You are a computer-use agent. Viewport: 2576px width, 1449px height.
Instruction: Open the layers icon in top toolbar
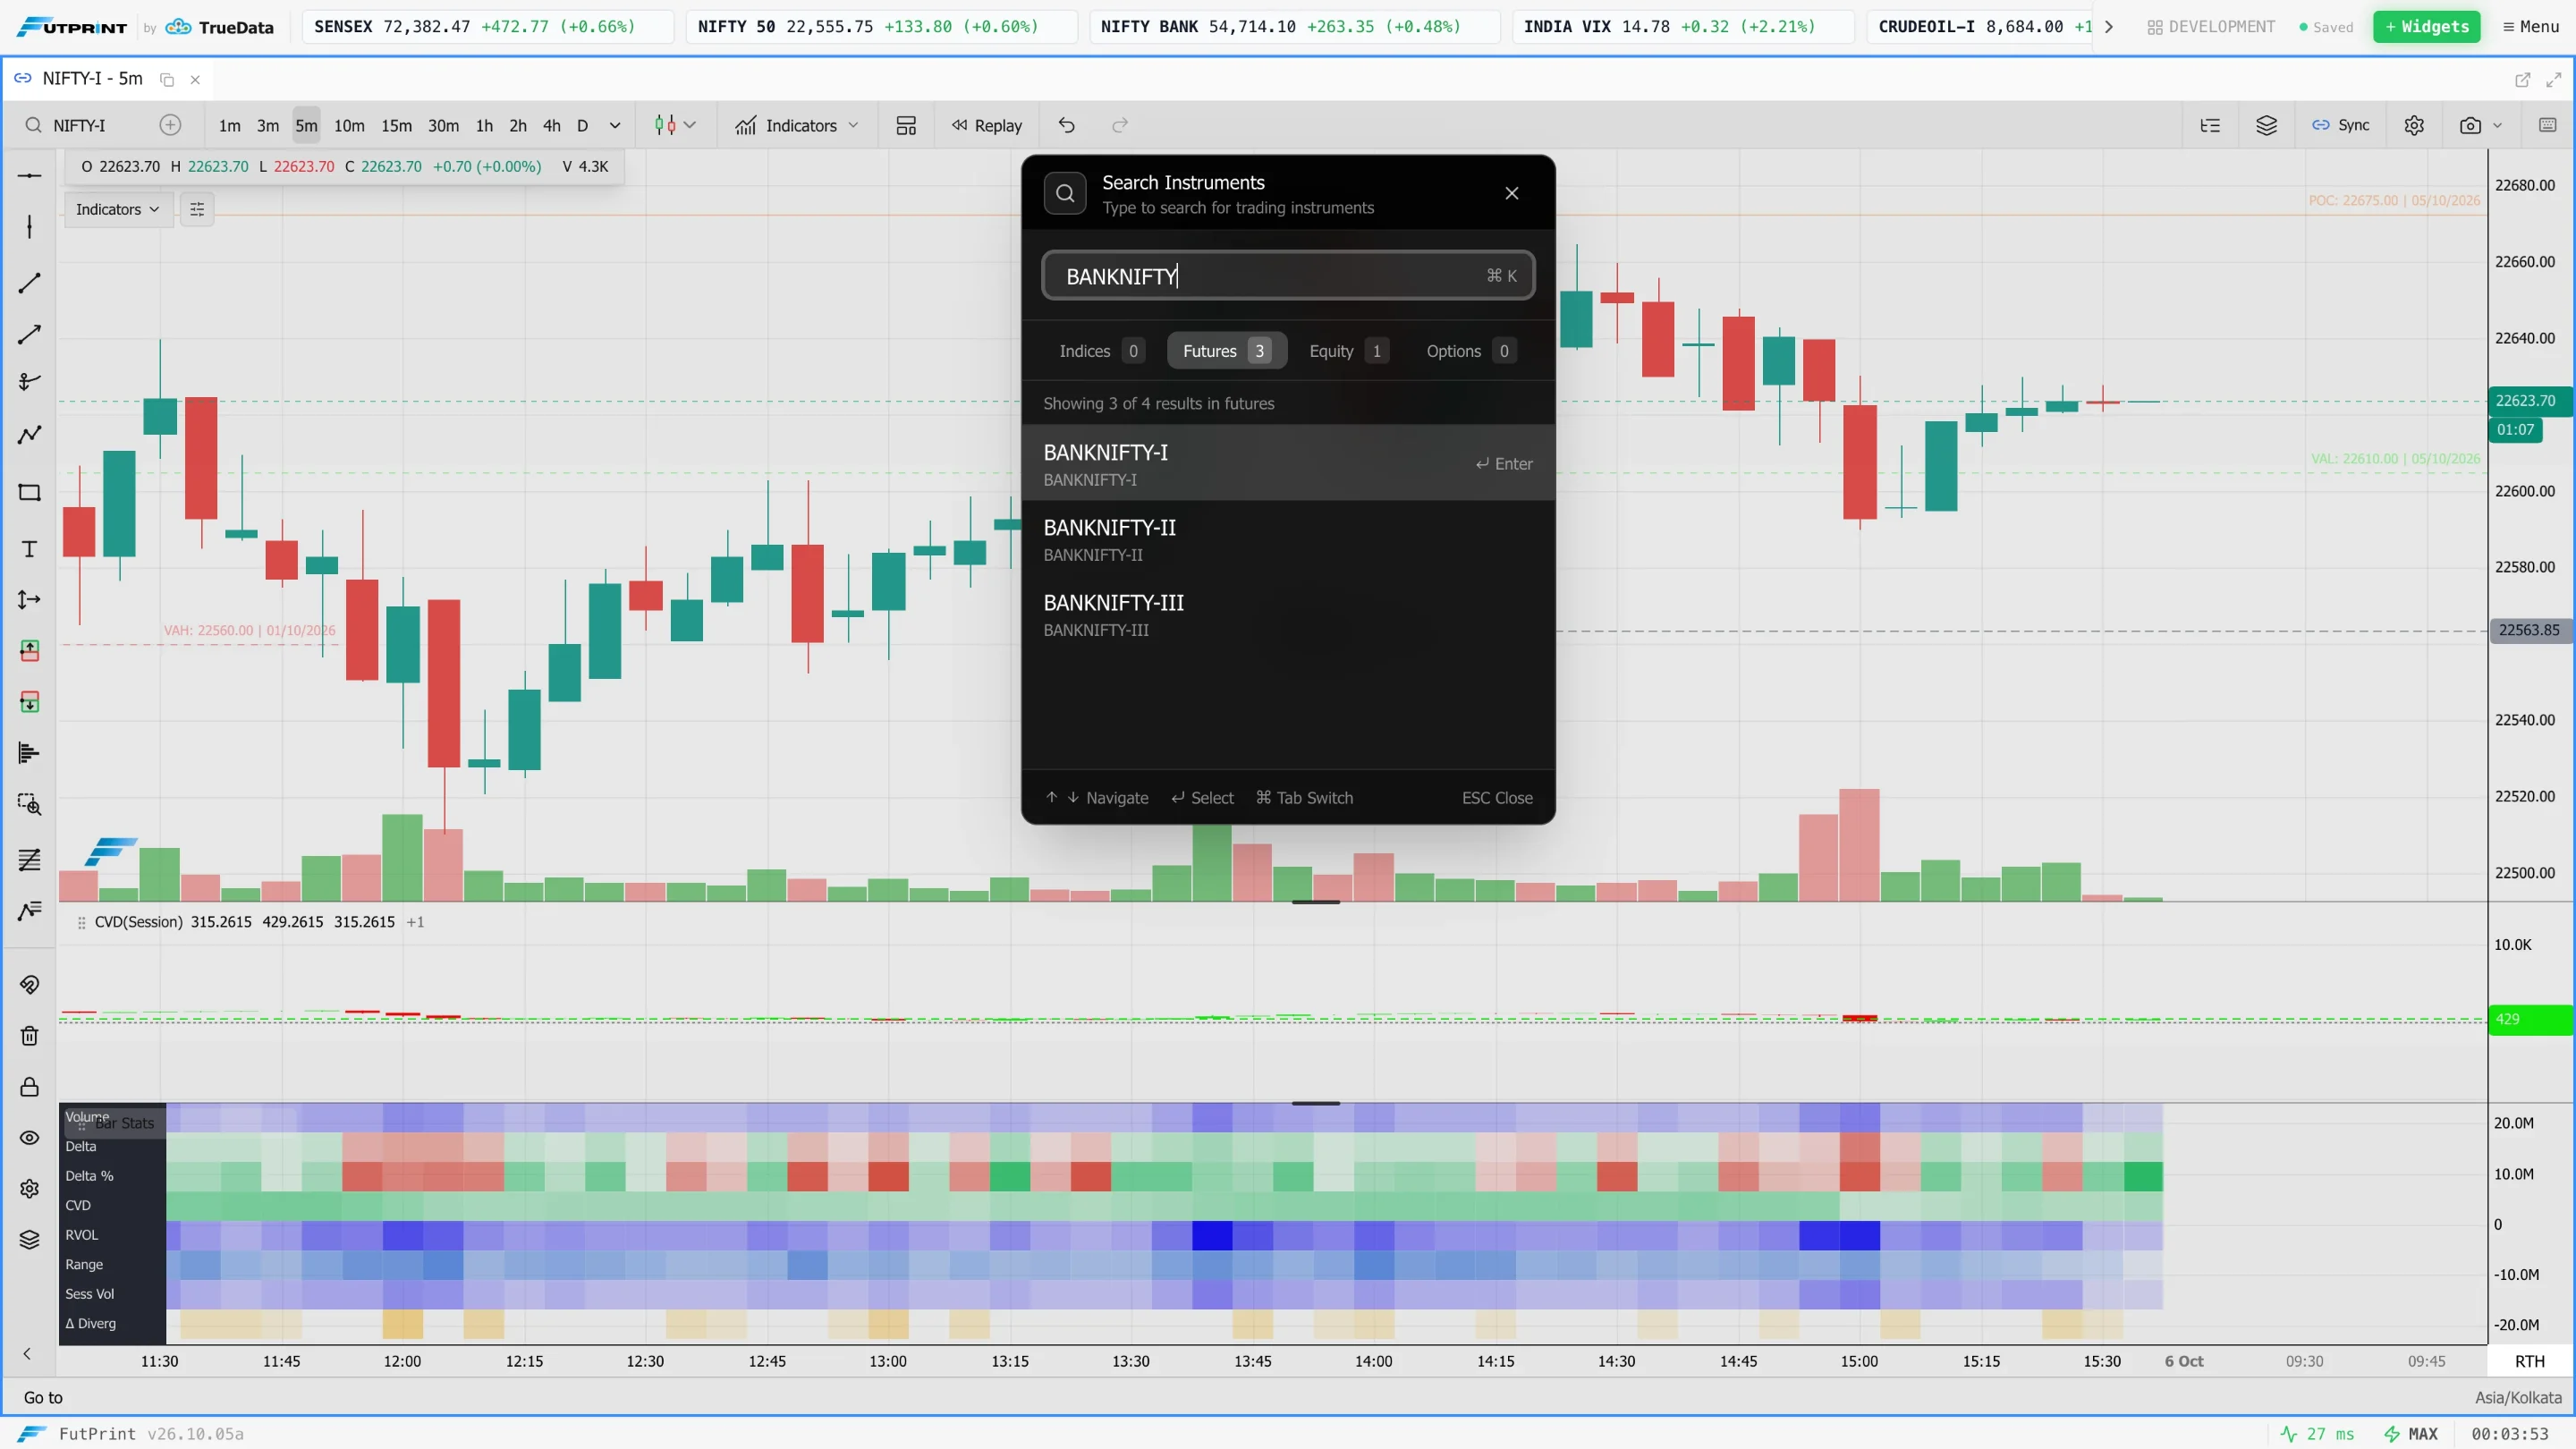tap(2267, 125)
